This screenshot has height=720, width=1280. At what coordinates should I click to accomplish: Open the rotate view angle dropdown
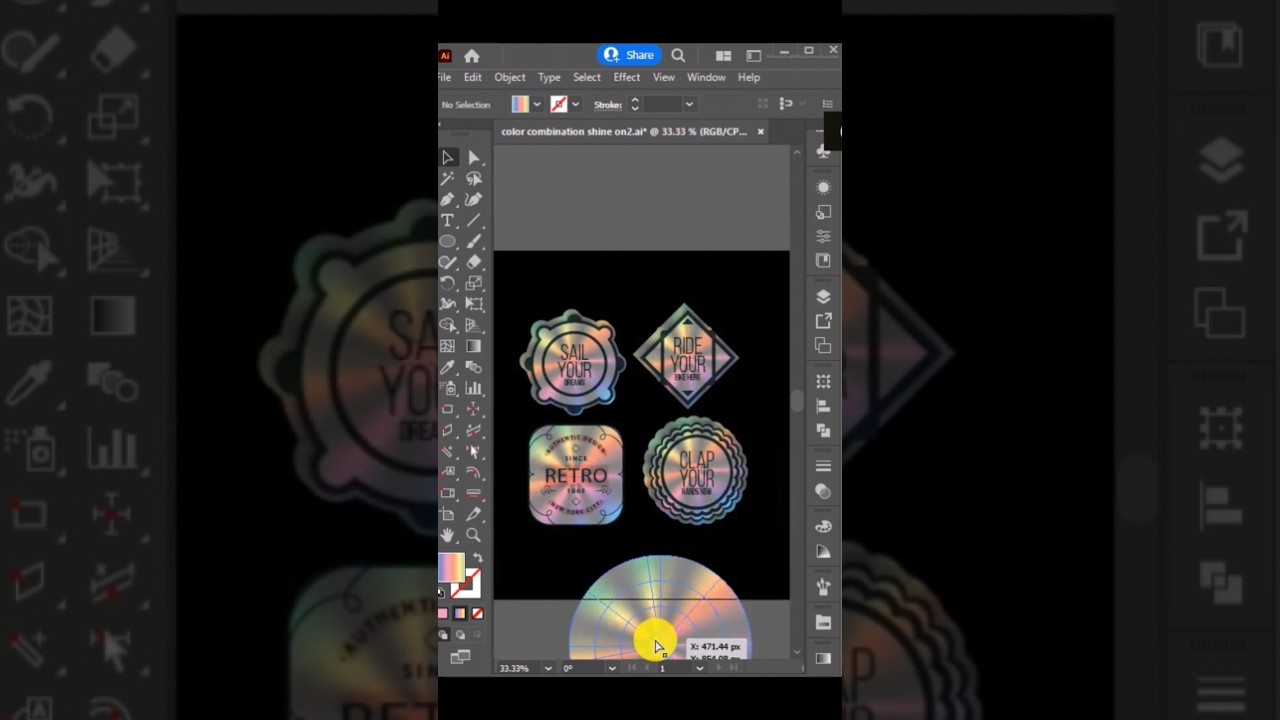coord(612,668)
